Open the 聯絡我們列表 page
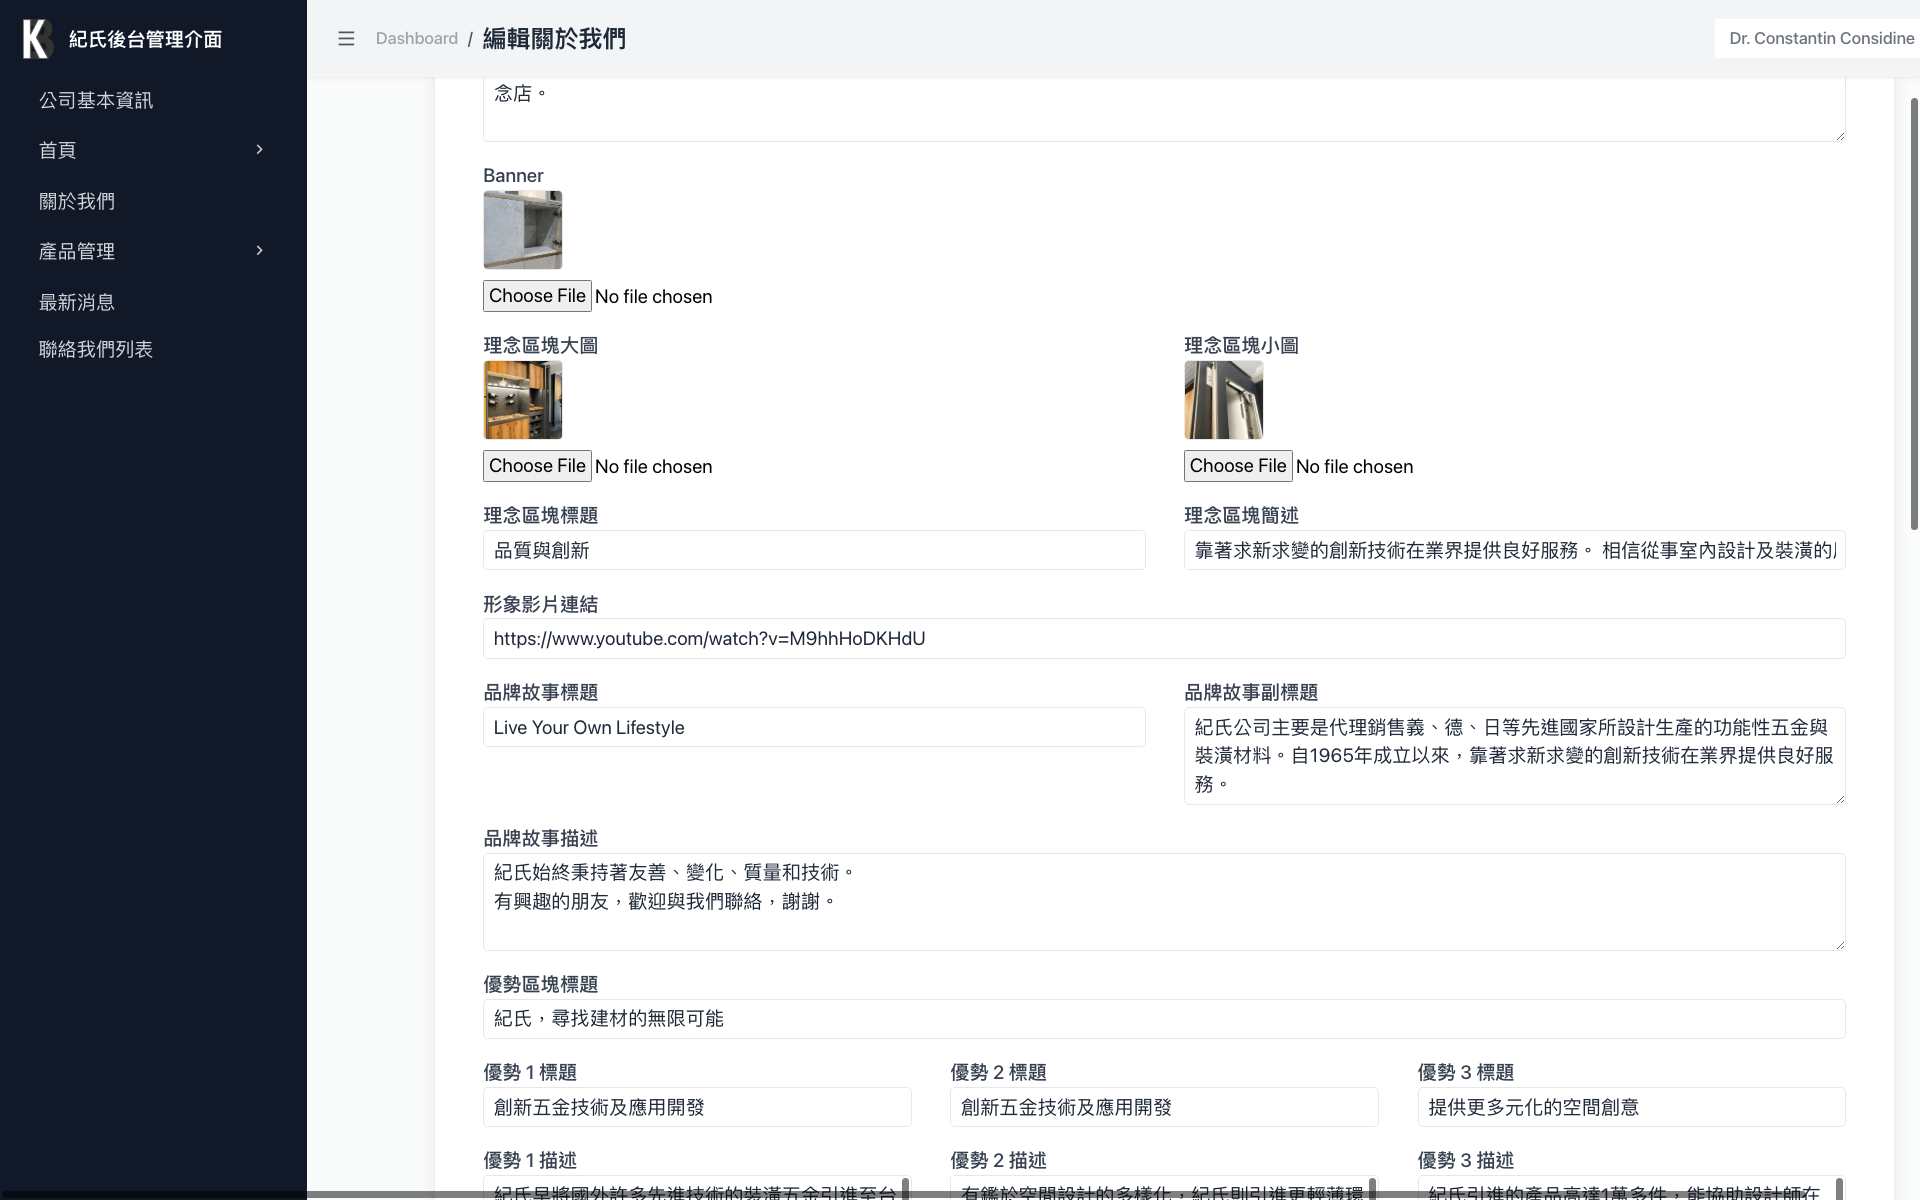 [96, 349]
